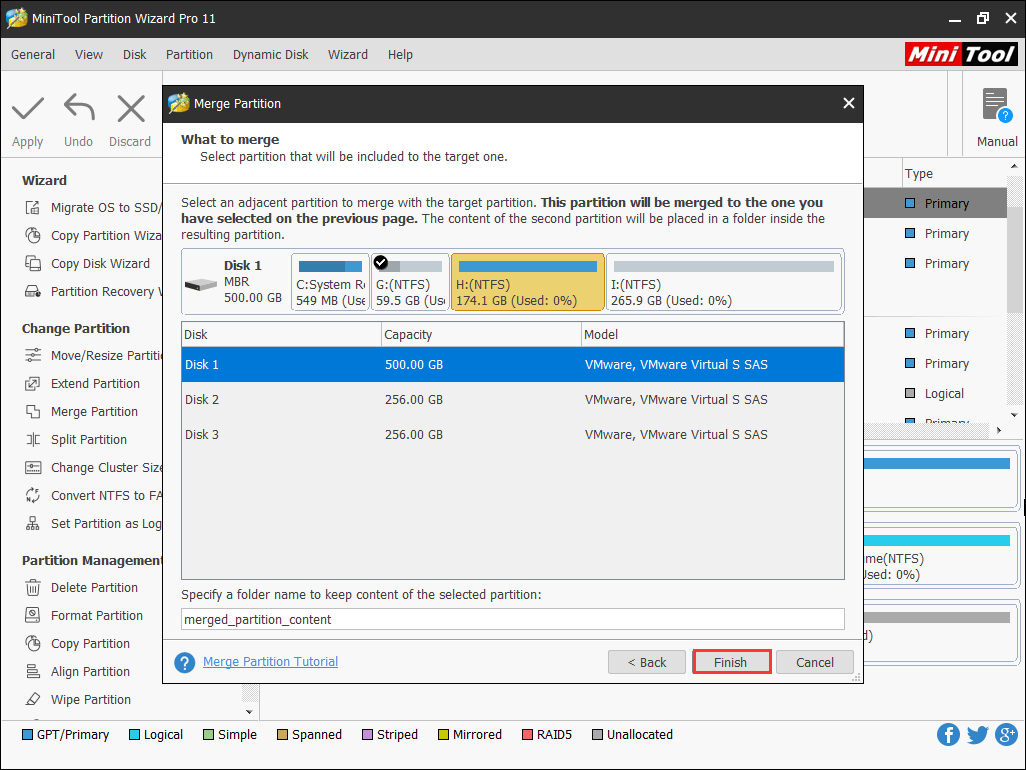Select I:(NTFS) 265.9 GB partition
Screen dimensions: 1026x770
(x=724, y=282)
